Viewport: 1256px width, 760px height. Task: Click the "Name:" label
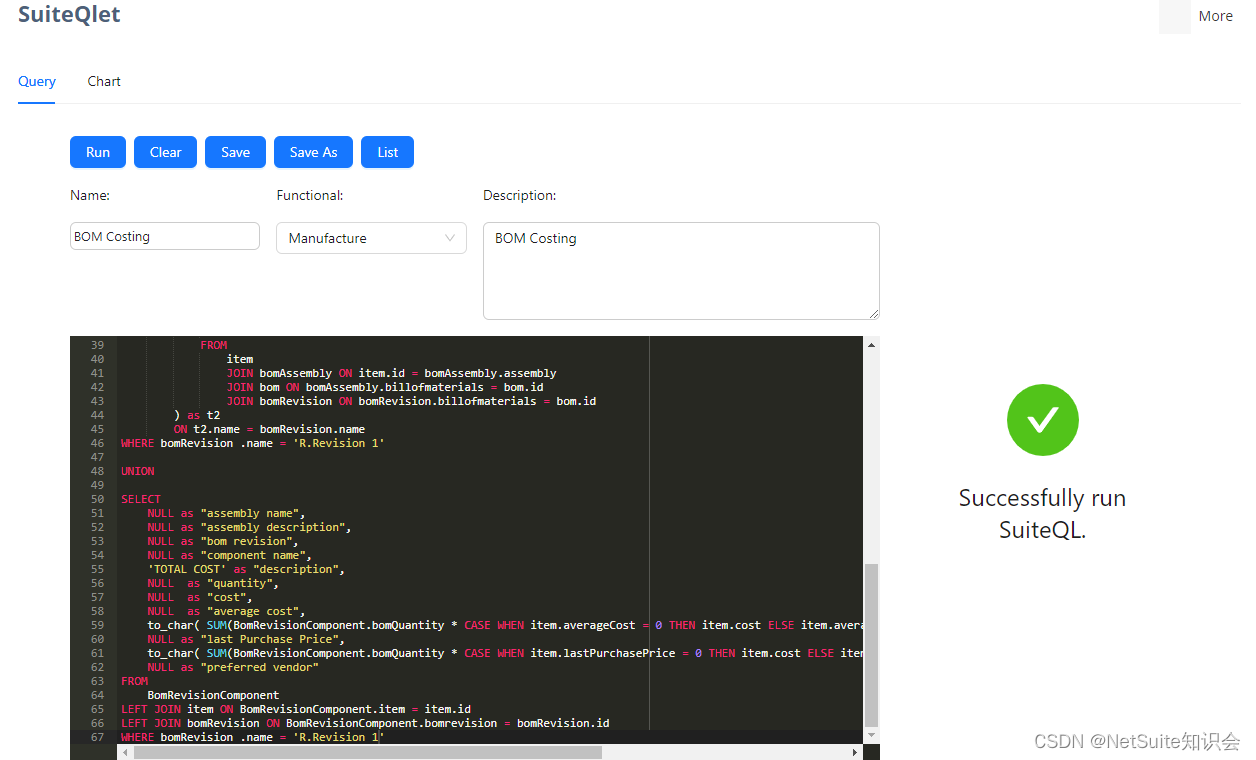(x=90, y=195)
